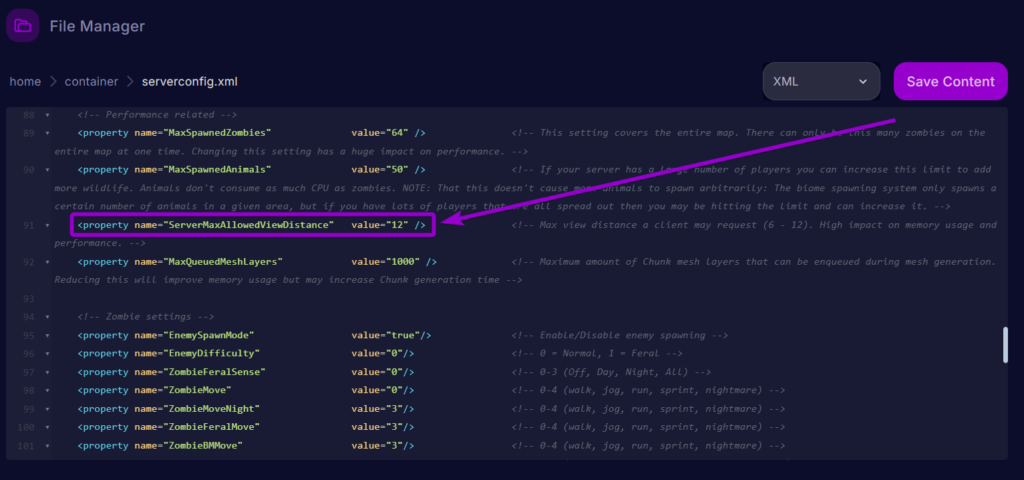Click line number 93 in the gutter
The image size is (1024, 480).
[28, 298]
